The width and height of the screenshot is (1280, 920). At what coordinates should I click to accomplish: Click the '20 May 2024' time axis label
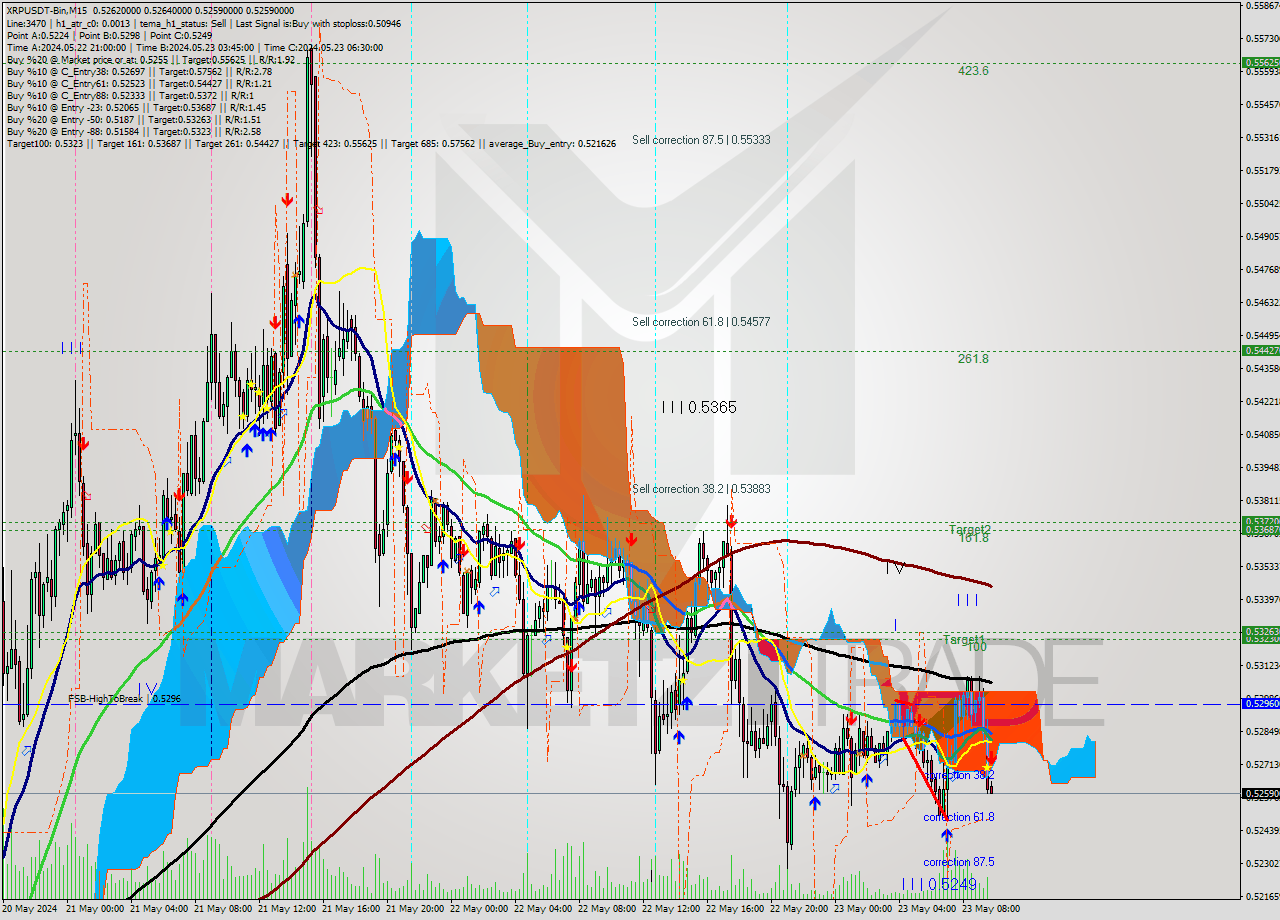30,909
